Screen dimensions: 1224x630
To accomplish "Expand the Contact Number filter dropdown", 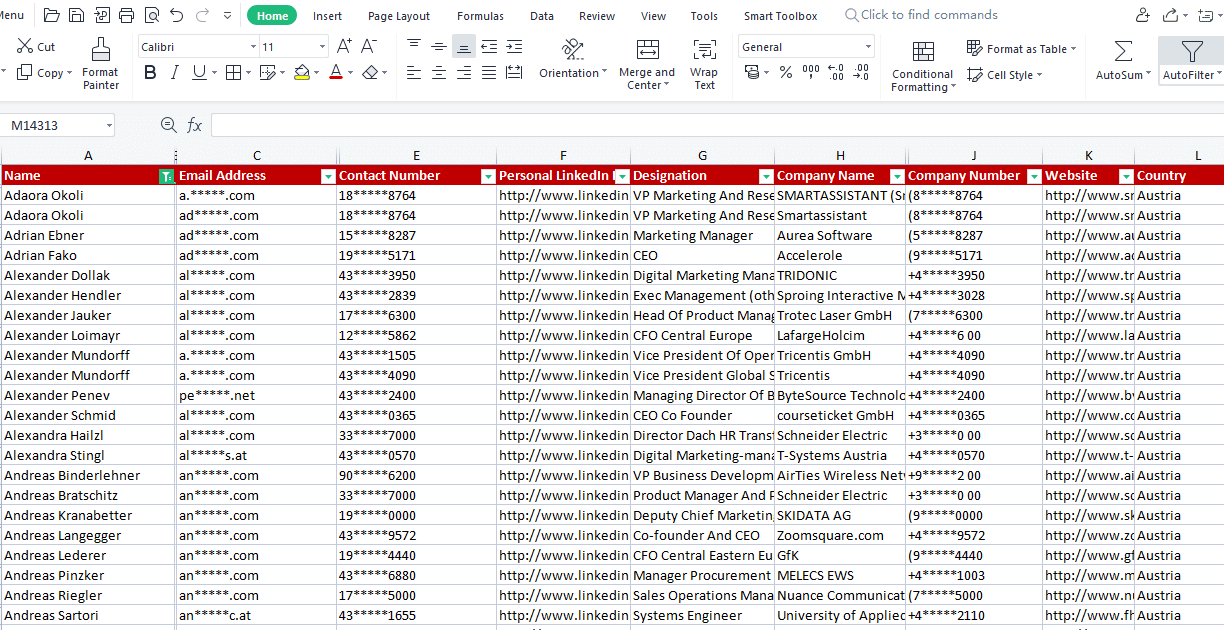I will [x=488, y=176].
